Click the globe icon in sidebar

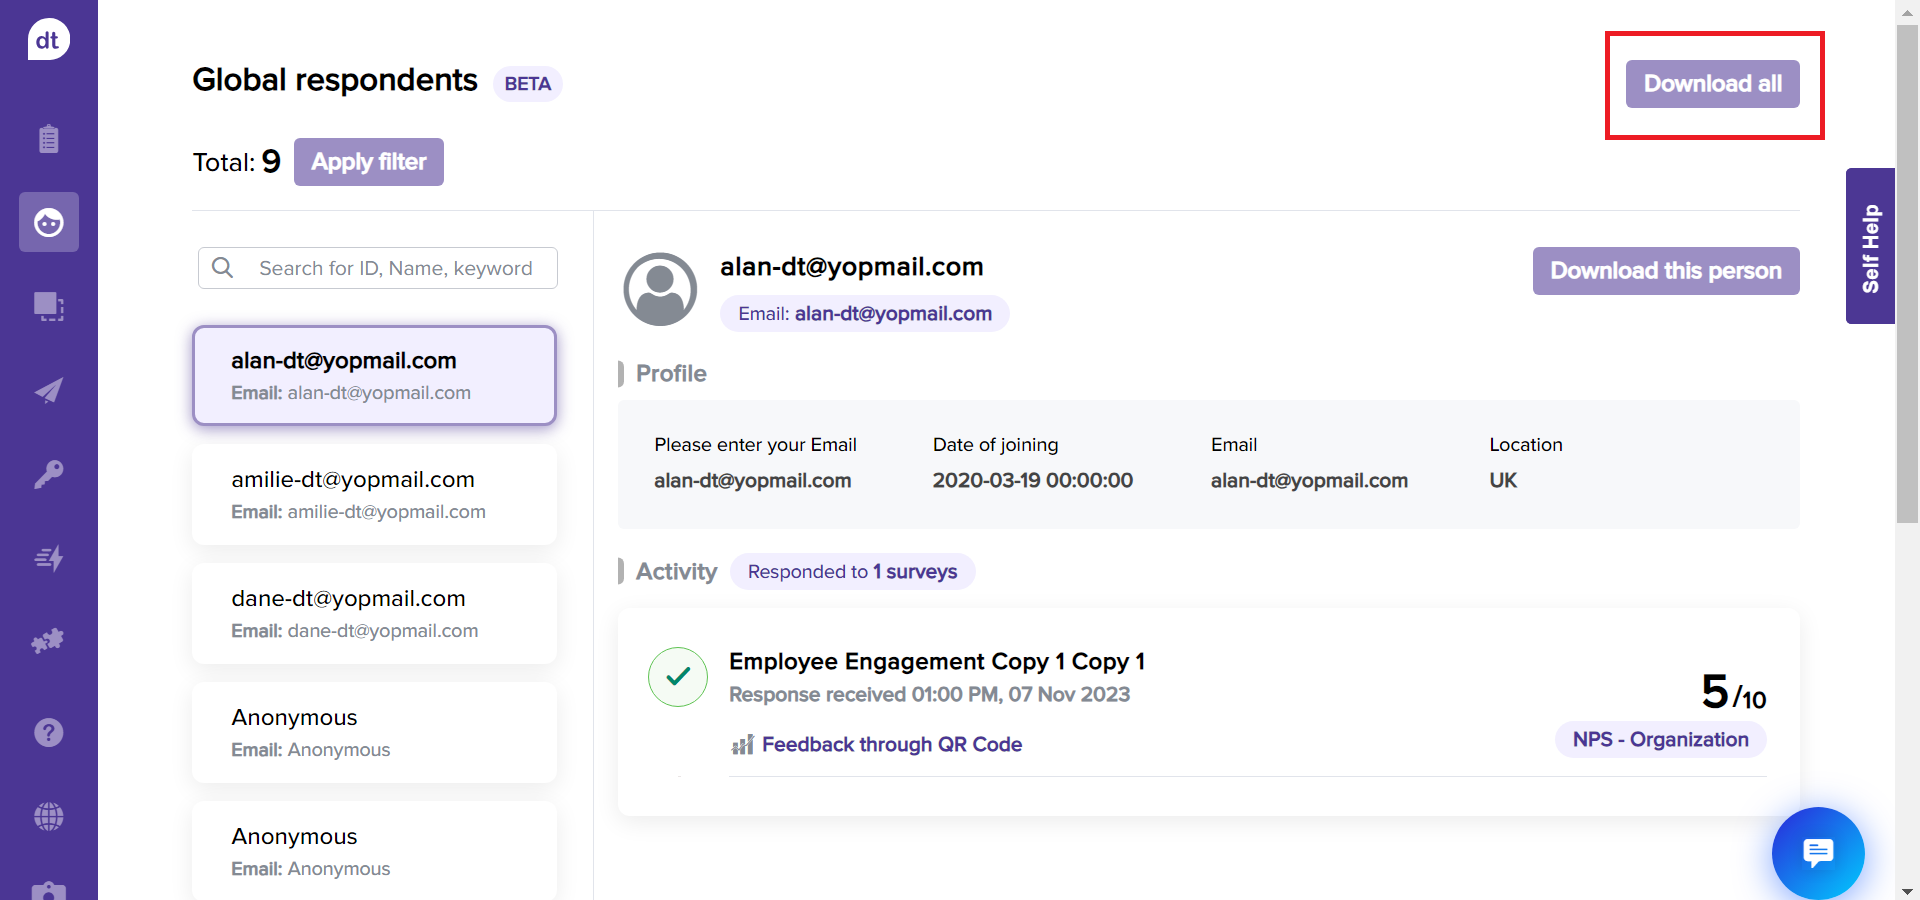[x=48, y=817]
